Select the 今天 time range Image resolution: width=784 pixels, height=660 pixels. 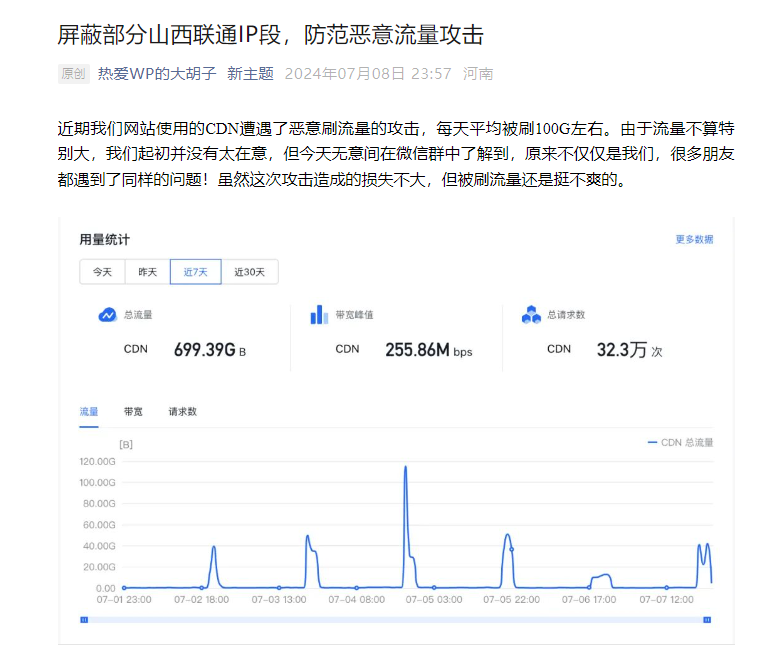coord(102,272)
